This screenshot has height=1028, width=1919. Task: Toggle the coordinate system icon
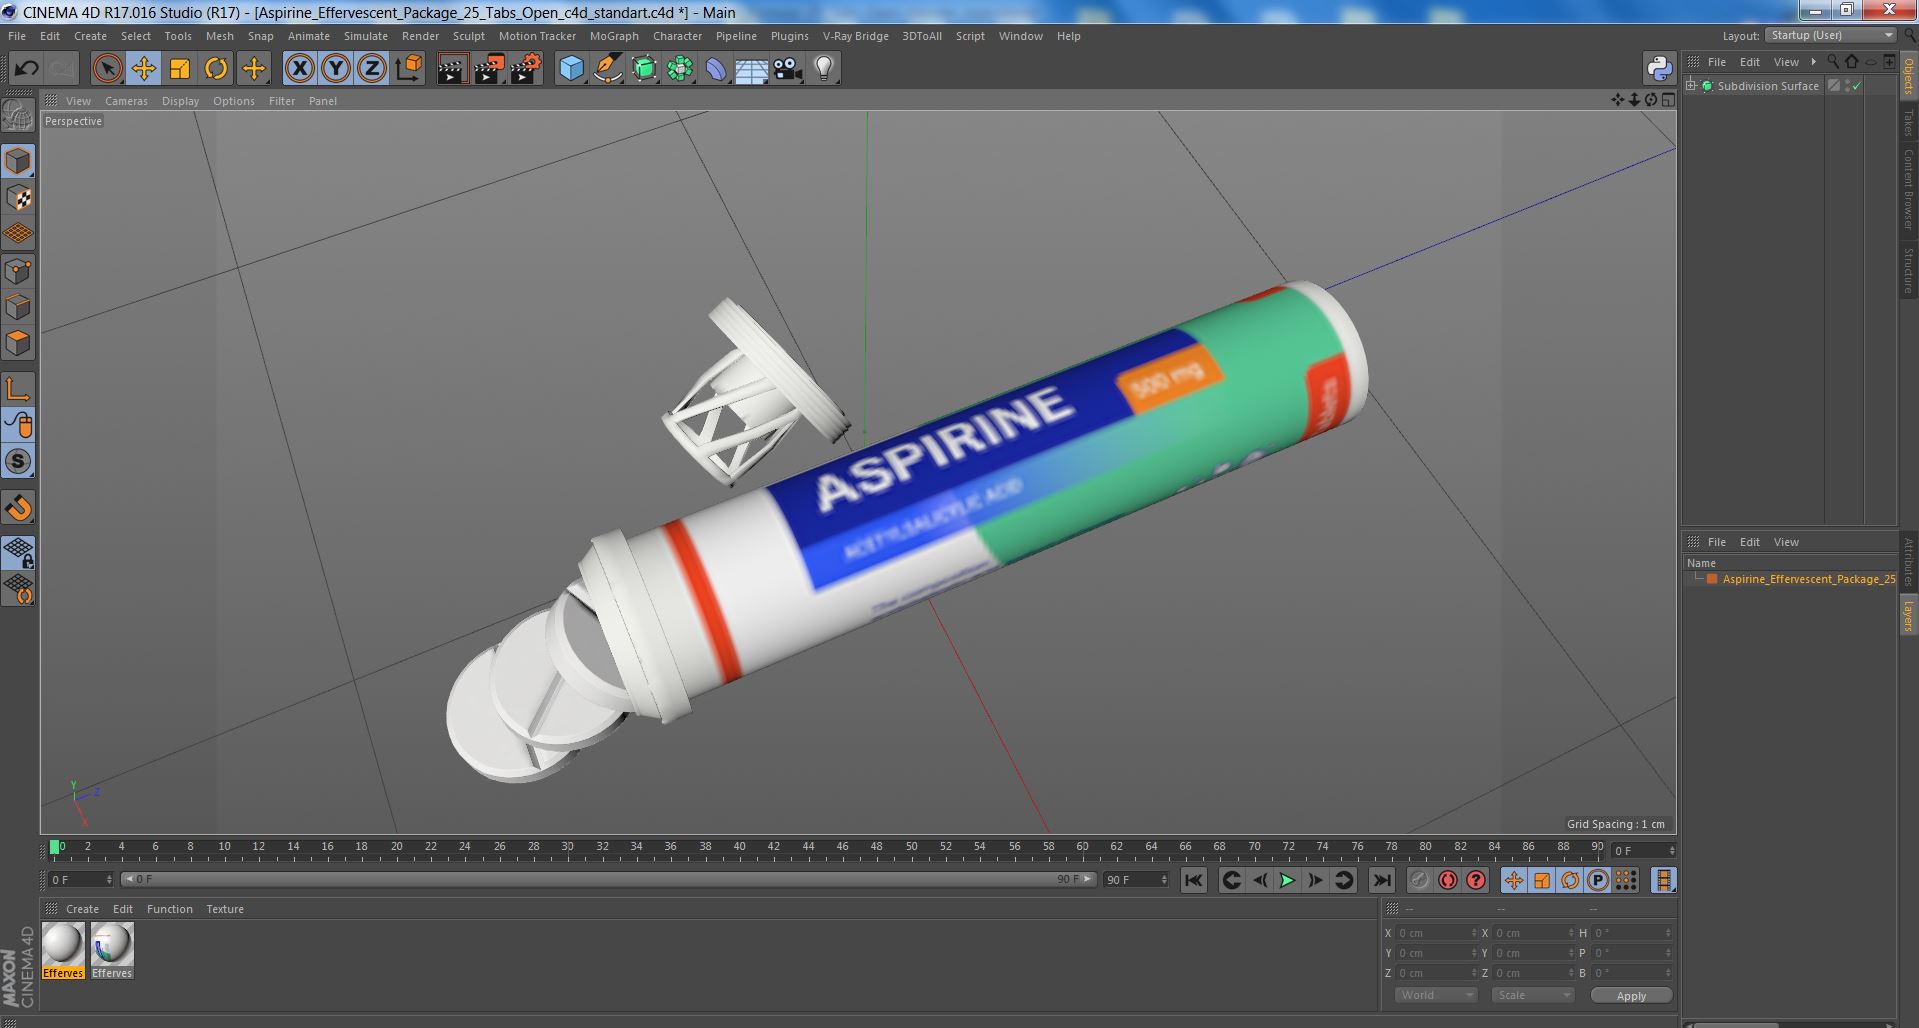[x=408, y=68]
